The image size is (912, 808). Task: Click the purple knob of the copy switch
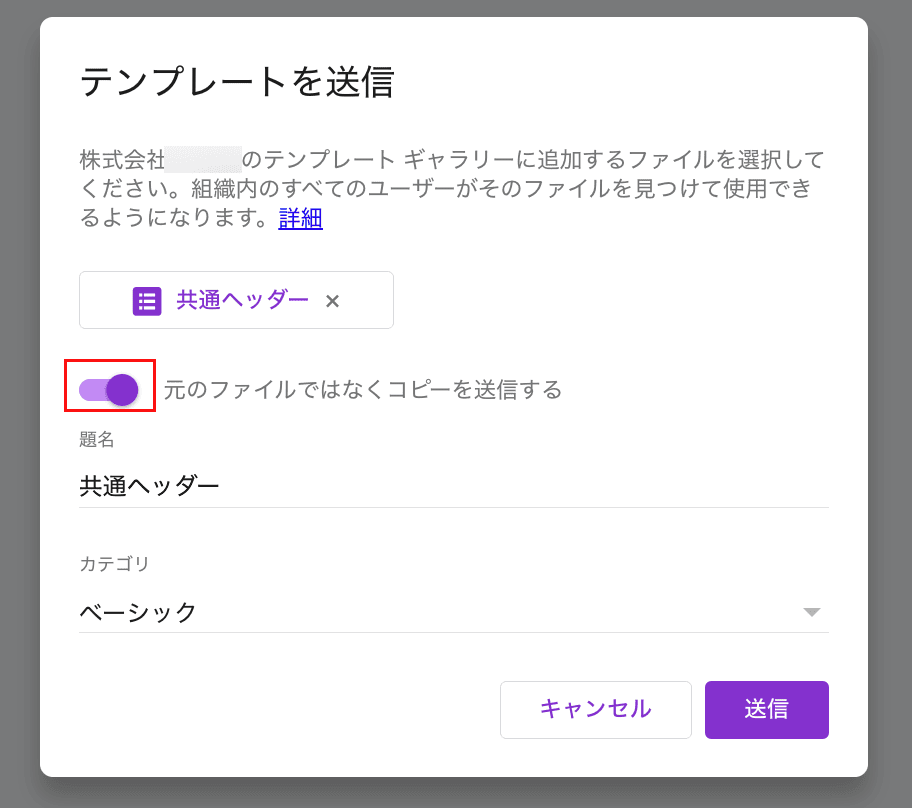pos(122,389)
